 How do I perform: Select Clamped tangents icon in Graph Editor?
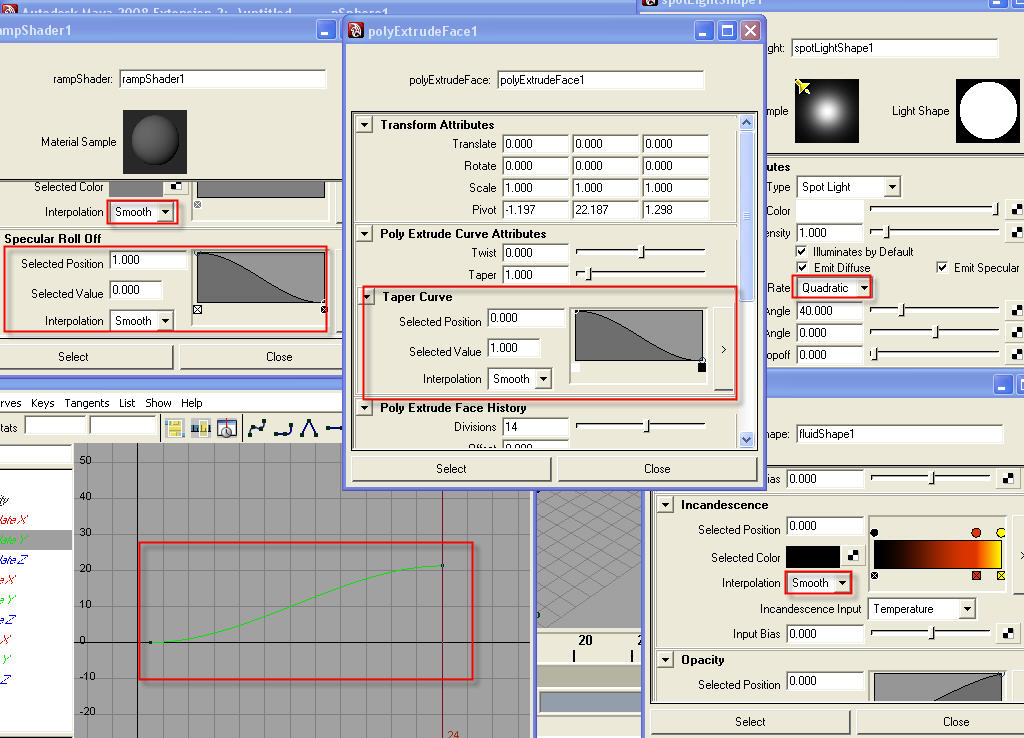283,428
